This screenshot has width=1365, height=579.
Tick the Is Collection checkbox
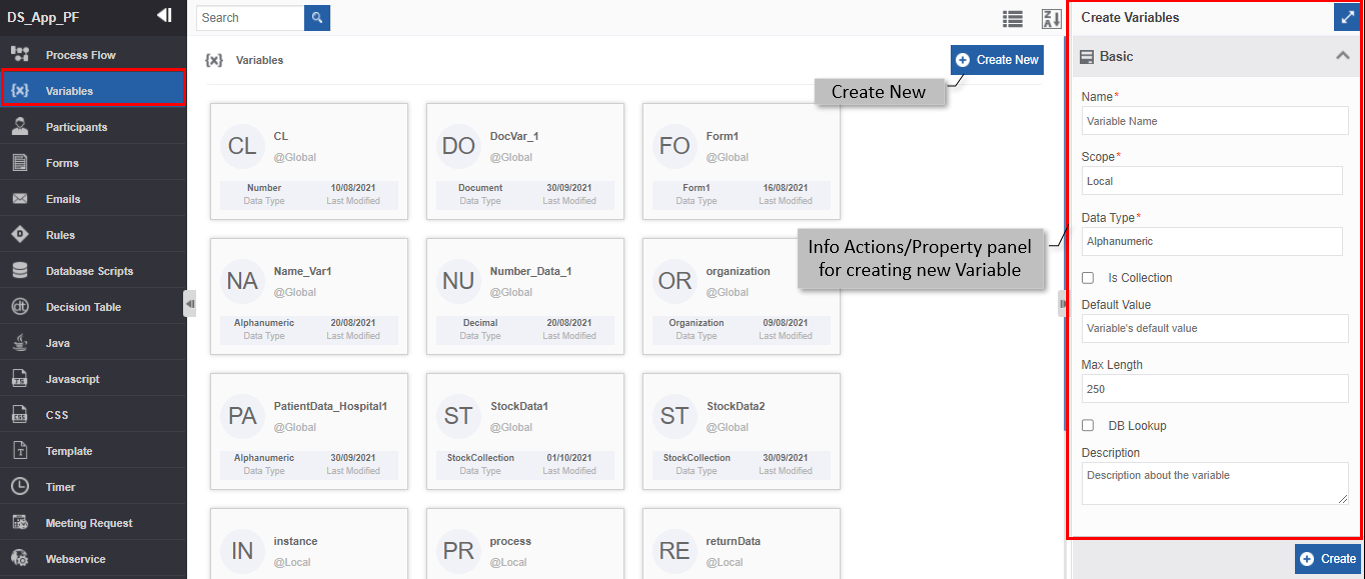[x=1088, y=278]
